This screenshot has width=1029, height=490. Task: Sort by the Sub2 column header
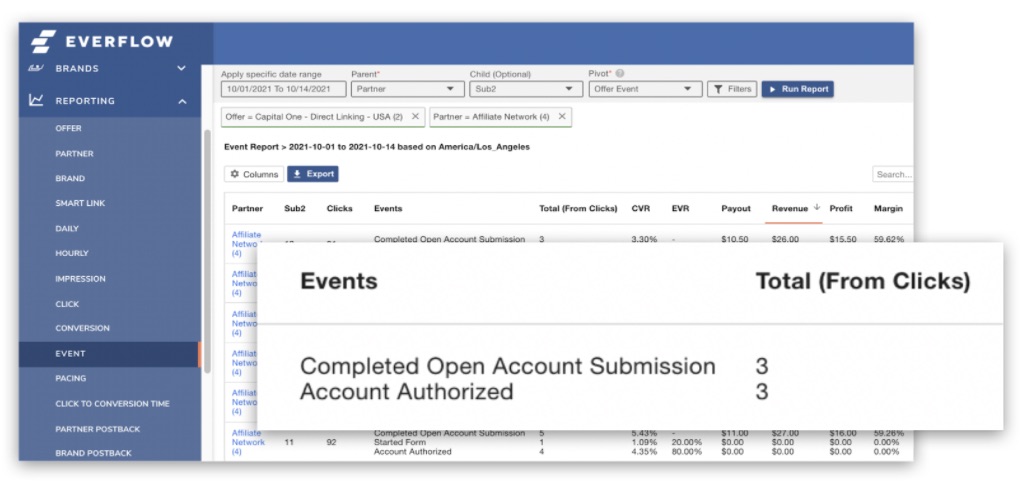(295, 209)
